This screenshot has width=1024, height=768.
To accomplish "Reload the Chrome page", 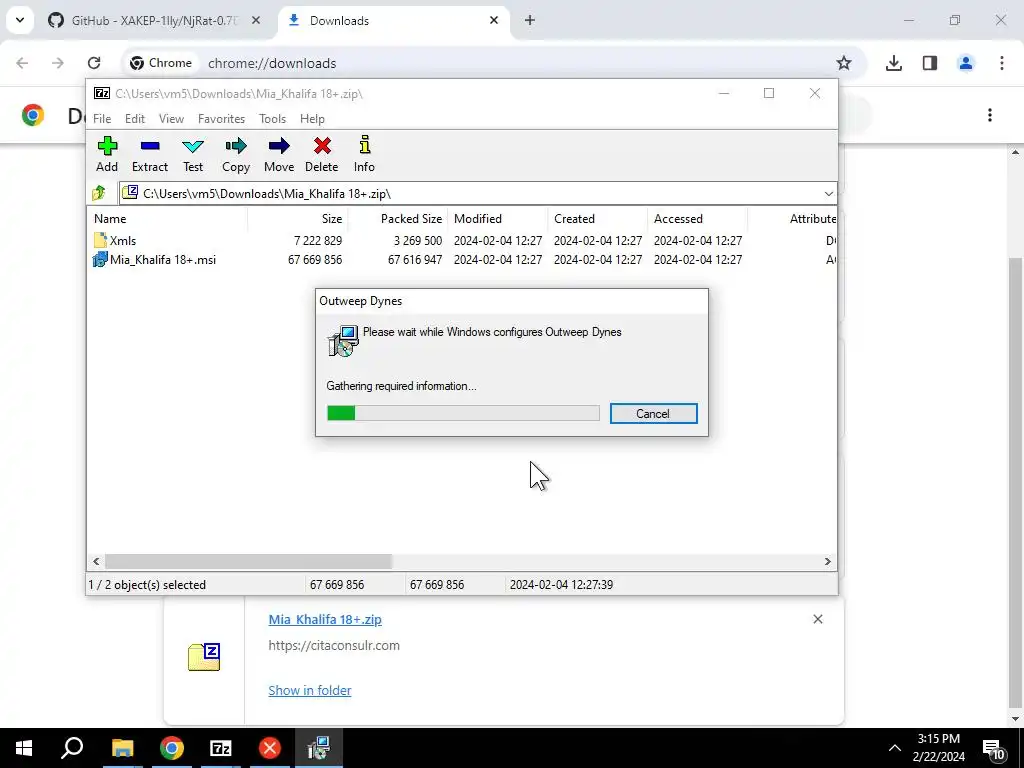I will (x=94, y=63).
